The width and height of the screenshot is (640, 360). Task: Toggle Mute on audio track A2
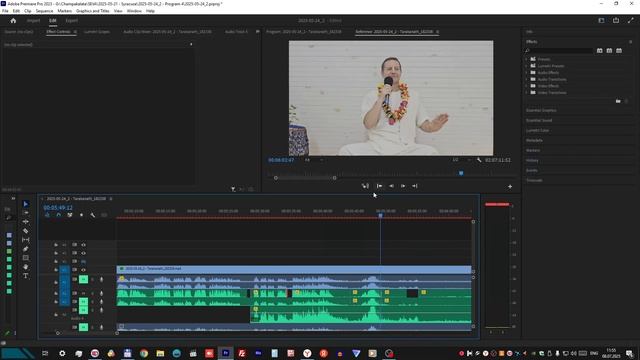[x=83, y=293]
